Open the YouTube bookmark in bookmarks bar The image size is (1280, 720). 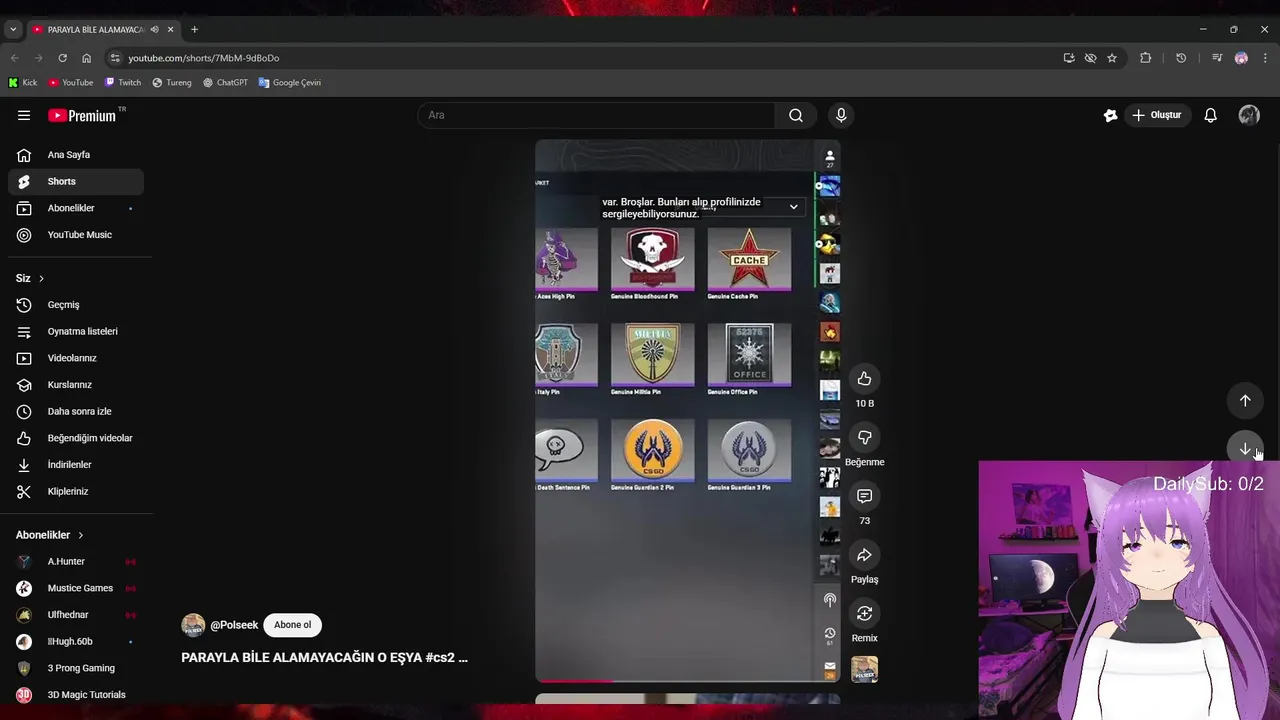click(71, 83)
